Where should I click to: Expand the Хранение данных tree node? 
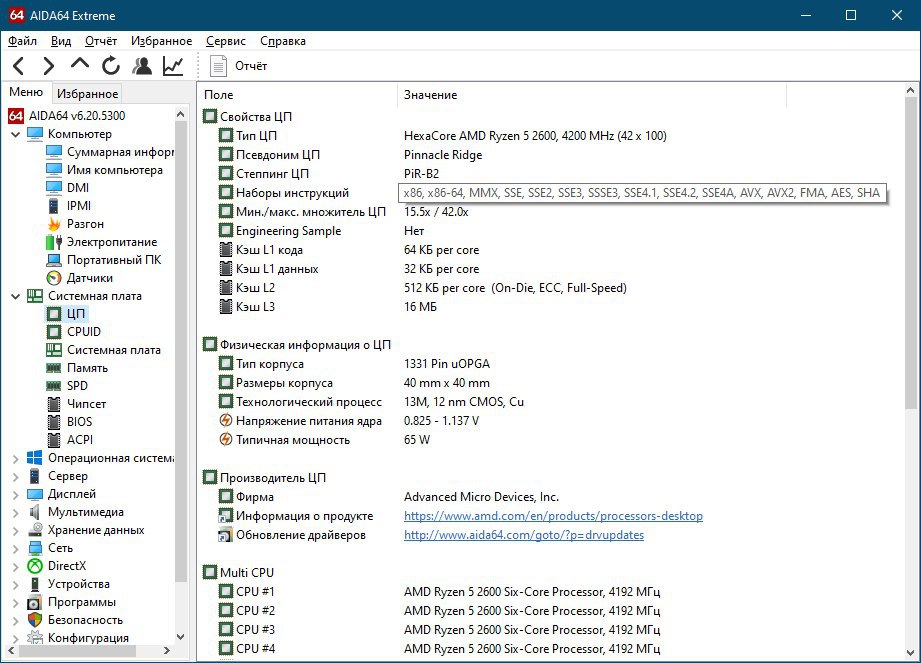click(16, 531)
